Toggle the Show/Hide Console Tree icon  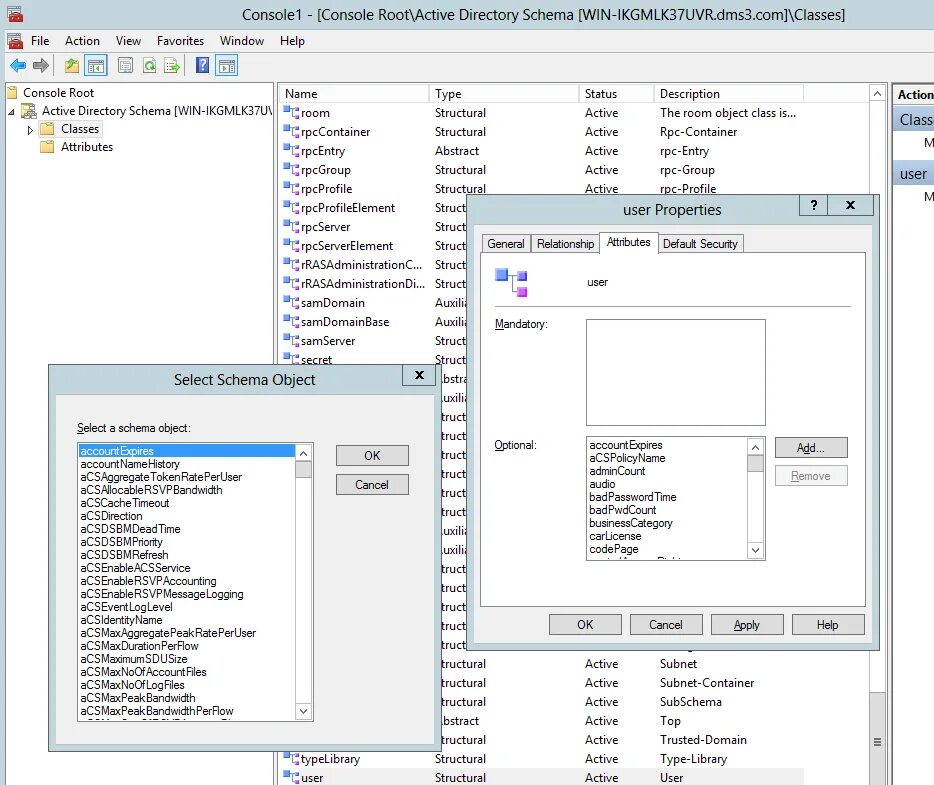[x=96, y=66]
